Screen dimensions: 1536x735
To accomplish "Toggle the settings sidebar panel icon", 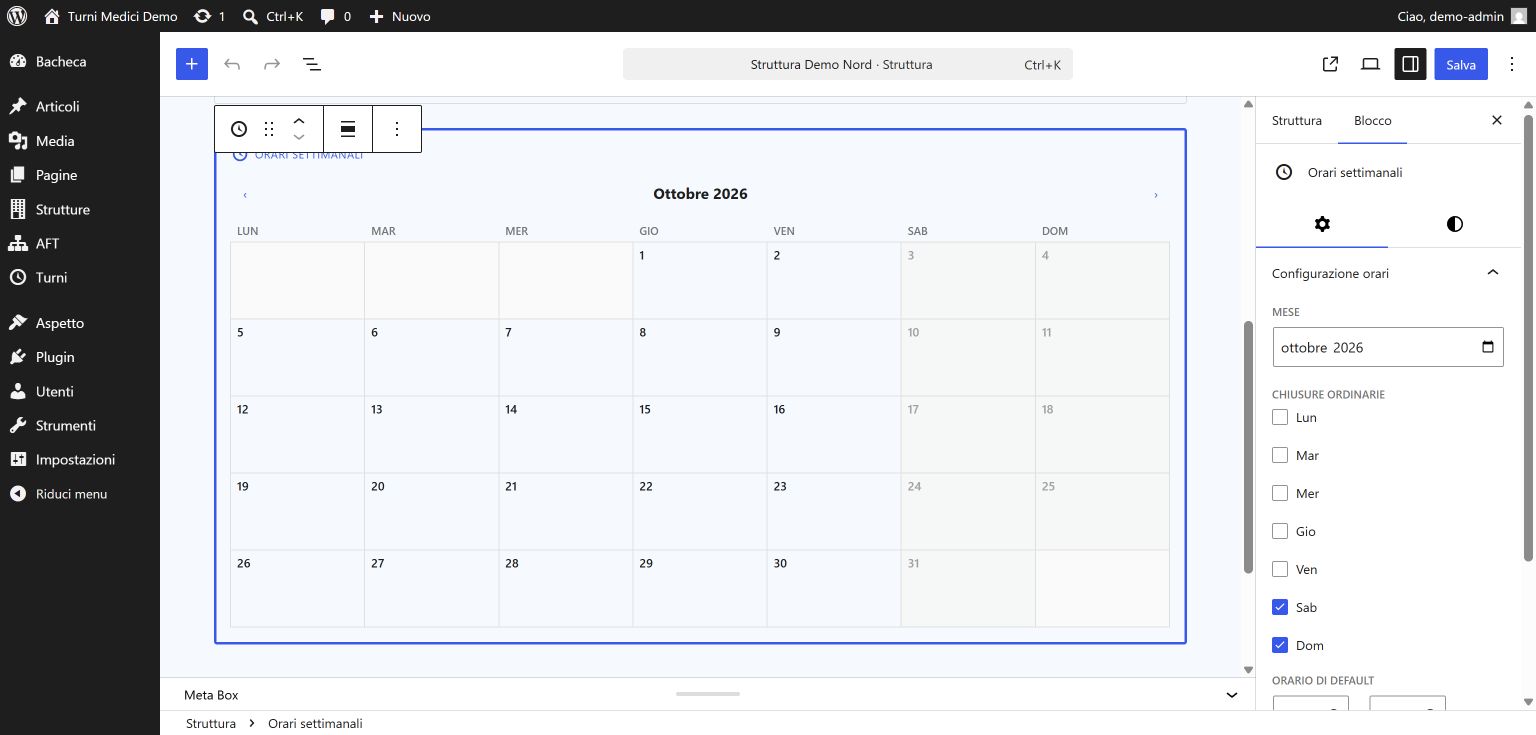I will 1410,64.
